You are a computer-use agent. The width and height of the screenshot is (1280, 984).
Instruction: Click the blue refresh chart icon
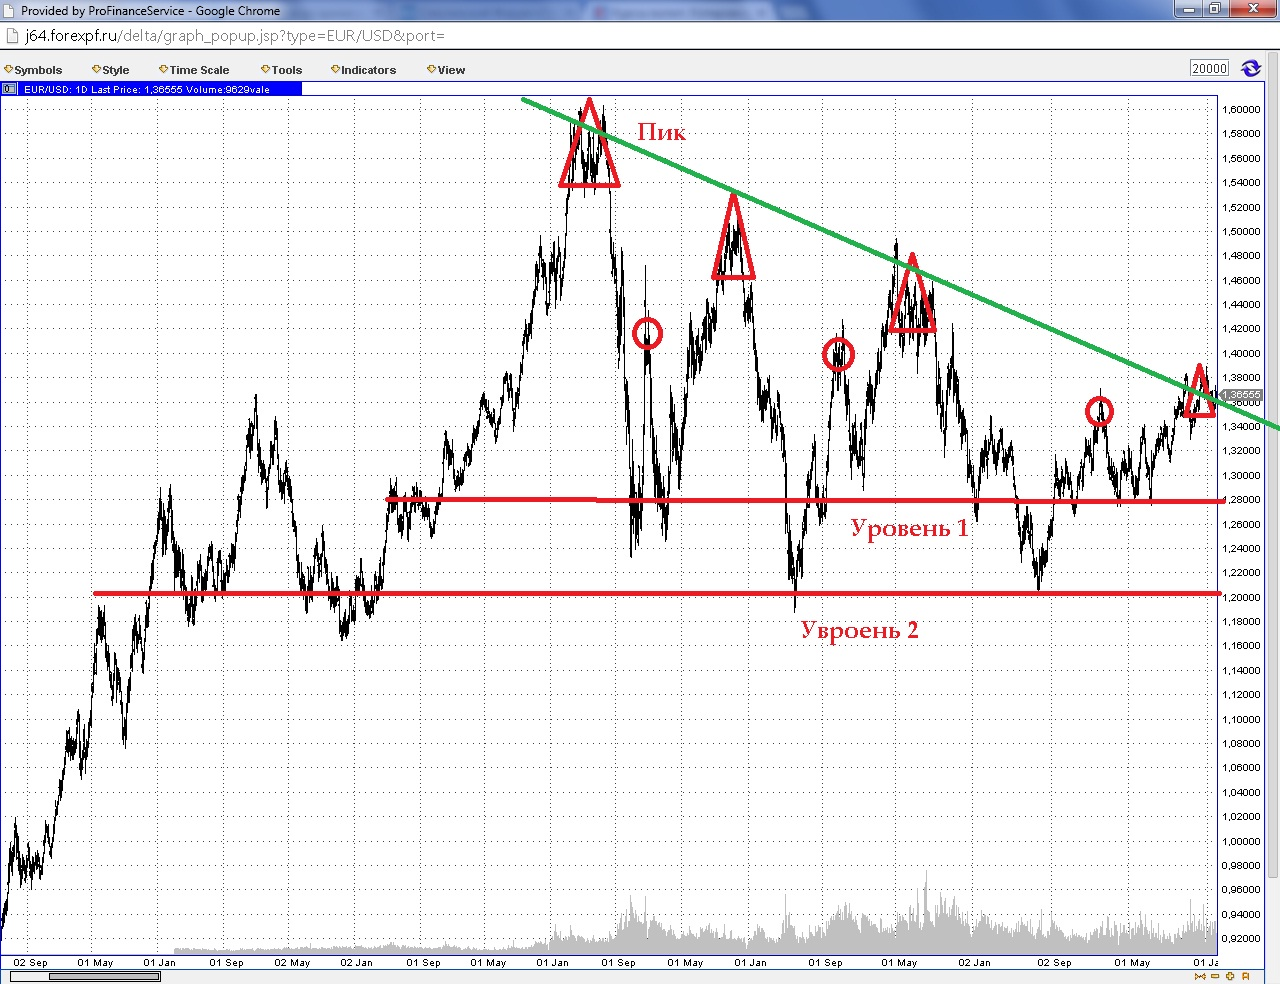pyautogui.click(x=1251, y=68)
